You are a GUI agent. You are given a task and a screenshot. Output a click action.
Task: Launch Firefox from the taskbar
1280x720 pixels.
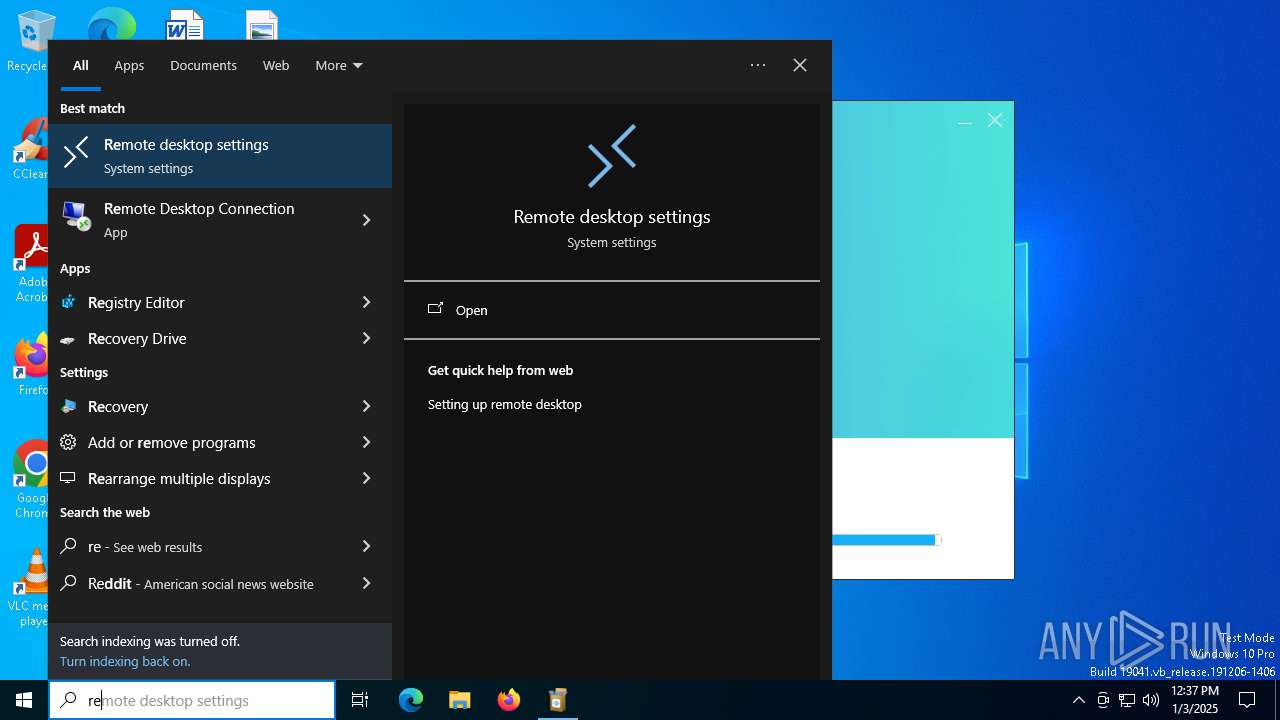point(509,700)
